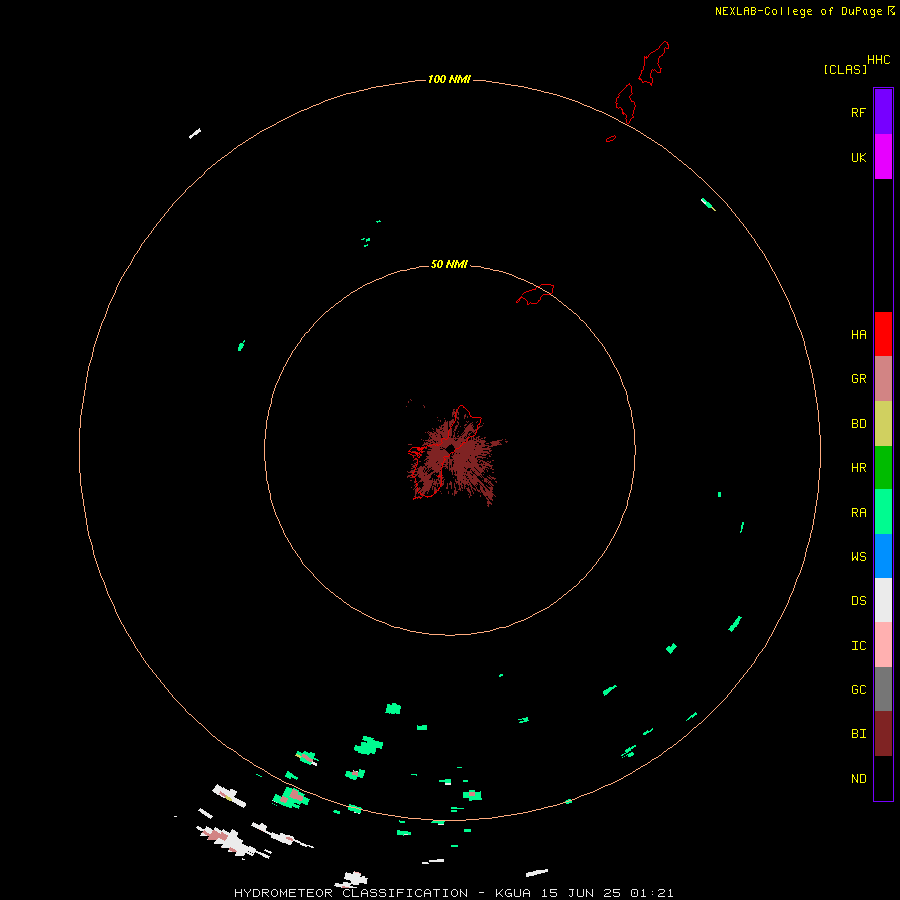Click the 'IC' legend label
900x900 pixels.
[858, 646]
